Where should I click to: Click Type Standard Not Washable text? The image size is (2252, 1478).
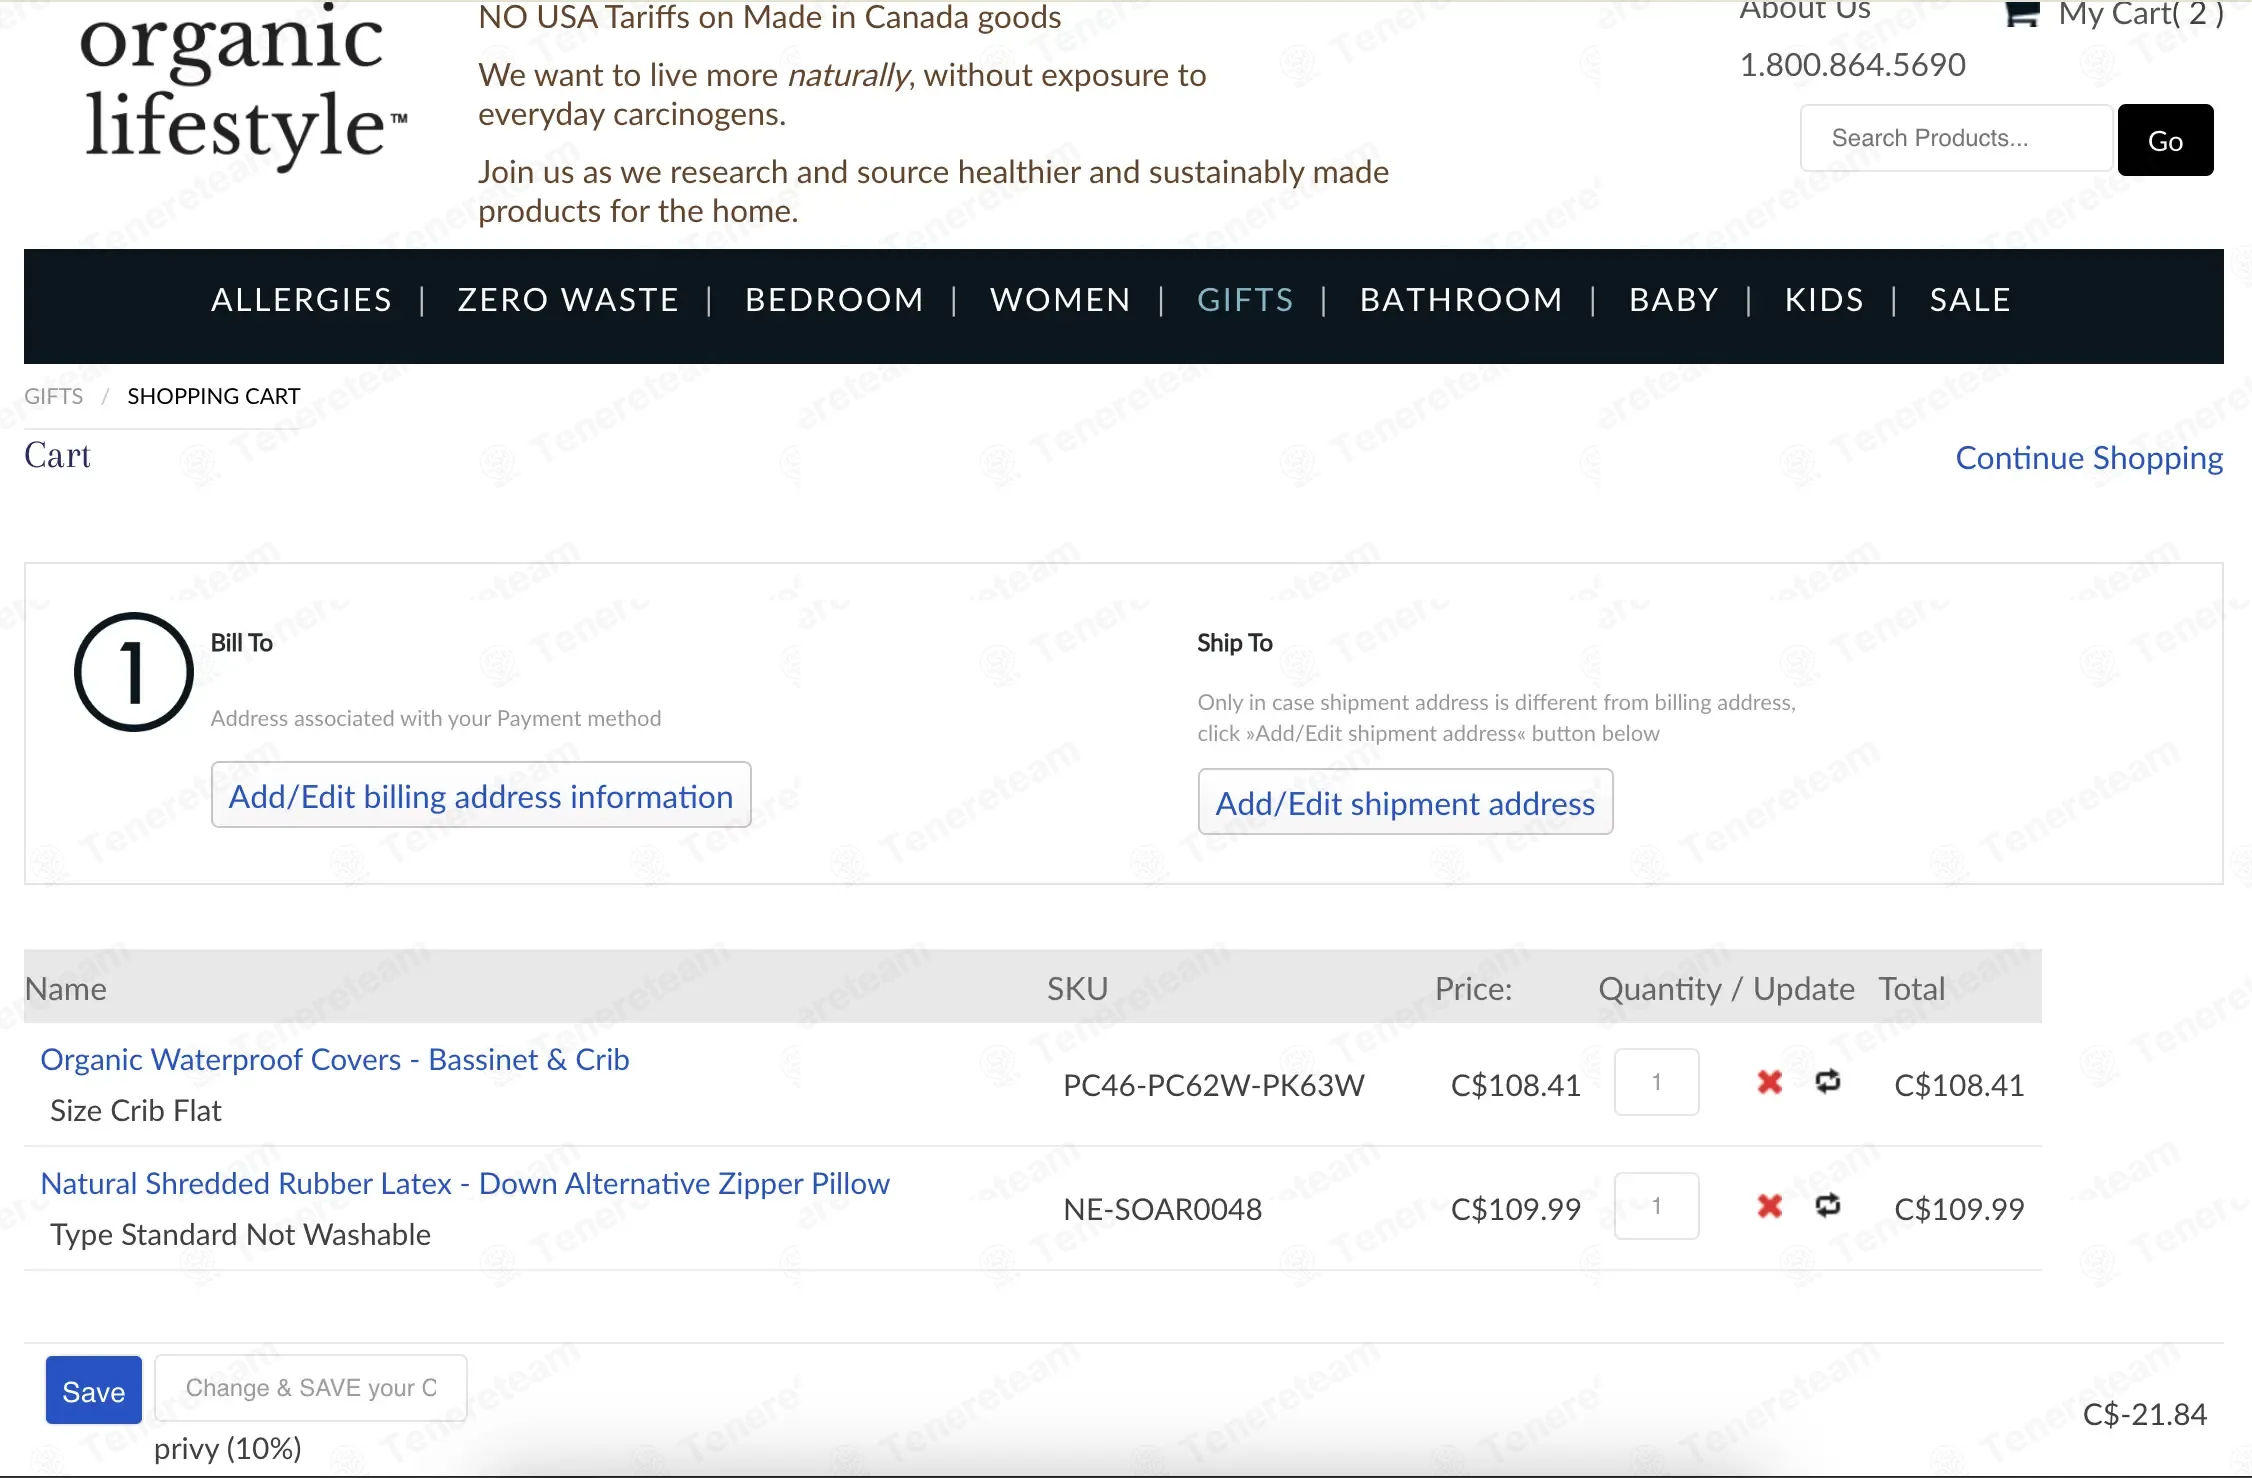click(241, 1235)
